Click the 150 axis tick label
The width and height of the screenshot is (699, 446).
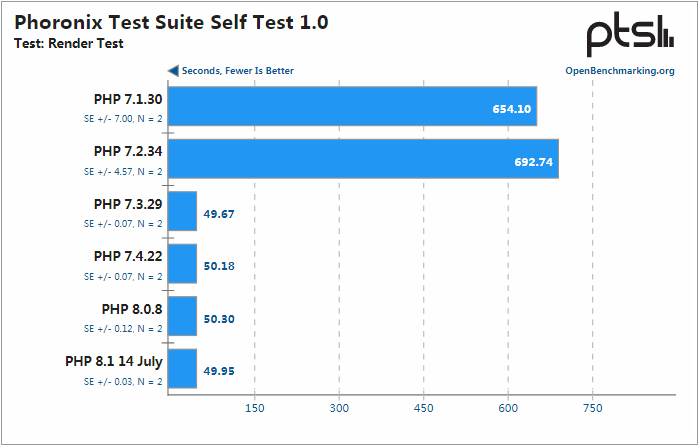tap(254, 408)
